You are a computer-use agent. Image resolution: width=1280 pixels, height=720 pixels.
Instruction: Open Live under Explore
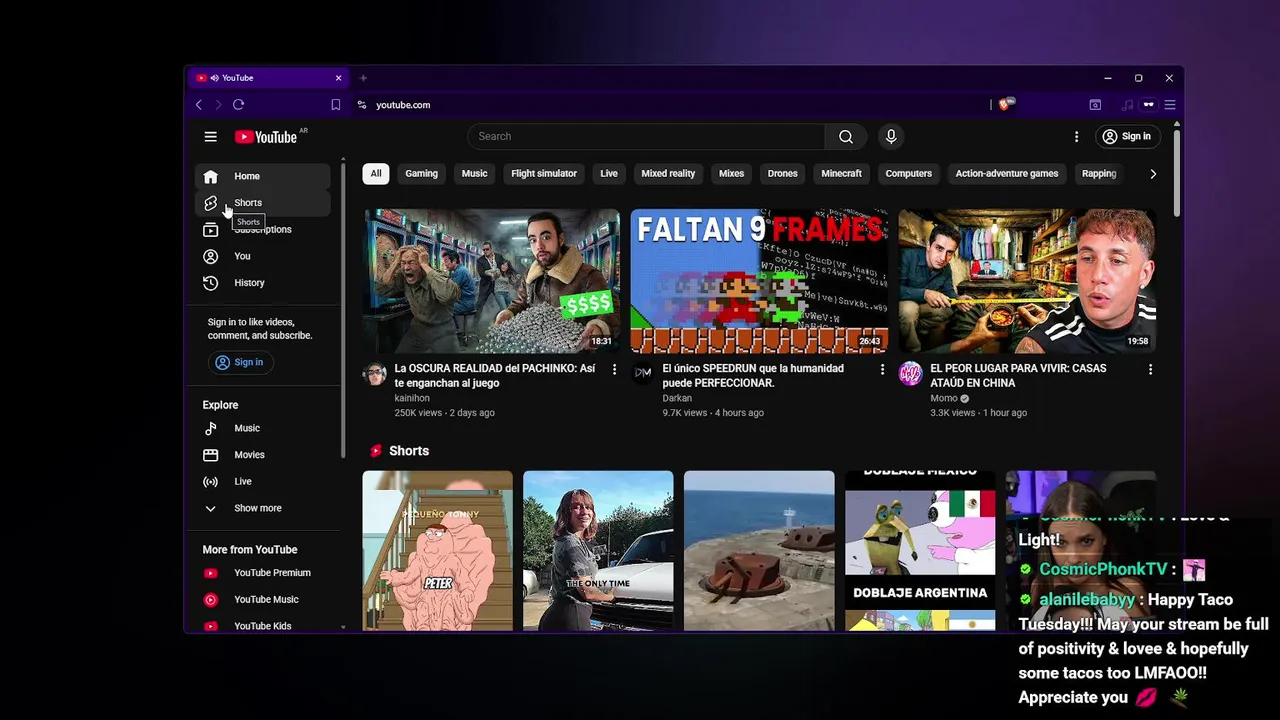pyautogui.click(x=262, y=482)
